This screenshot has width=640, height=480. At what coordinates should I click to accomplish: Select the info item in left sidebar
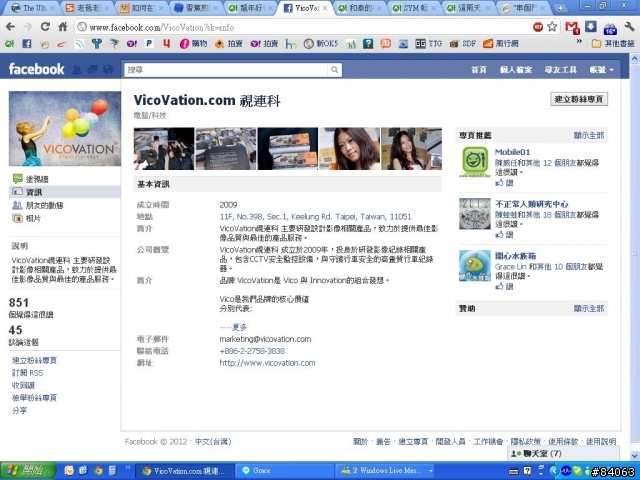[x=64, y=192]
